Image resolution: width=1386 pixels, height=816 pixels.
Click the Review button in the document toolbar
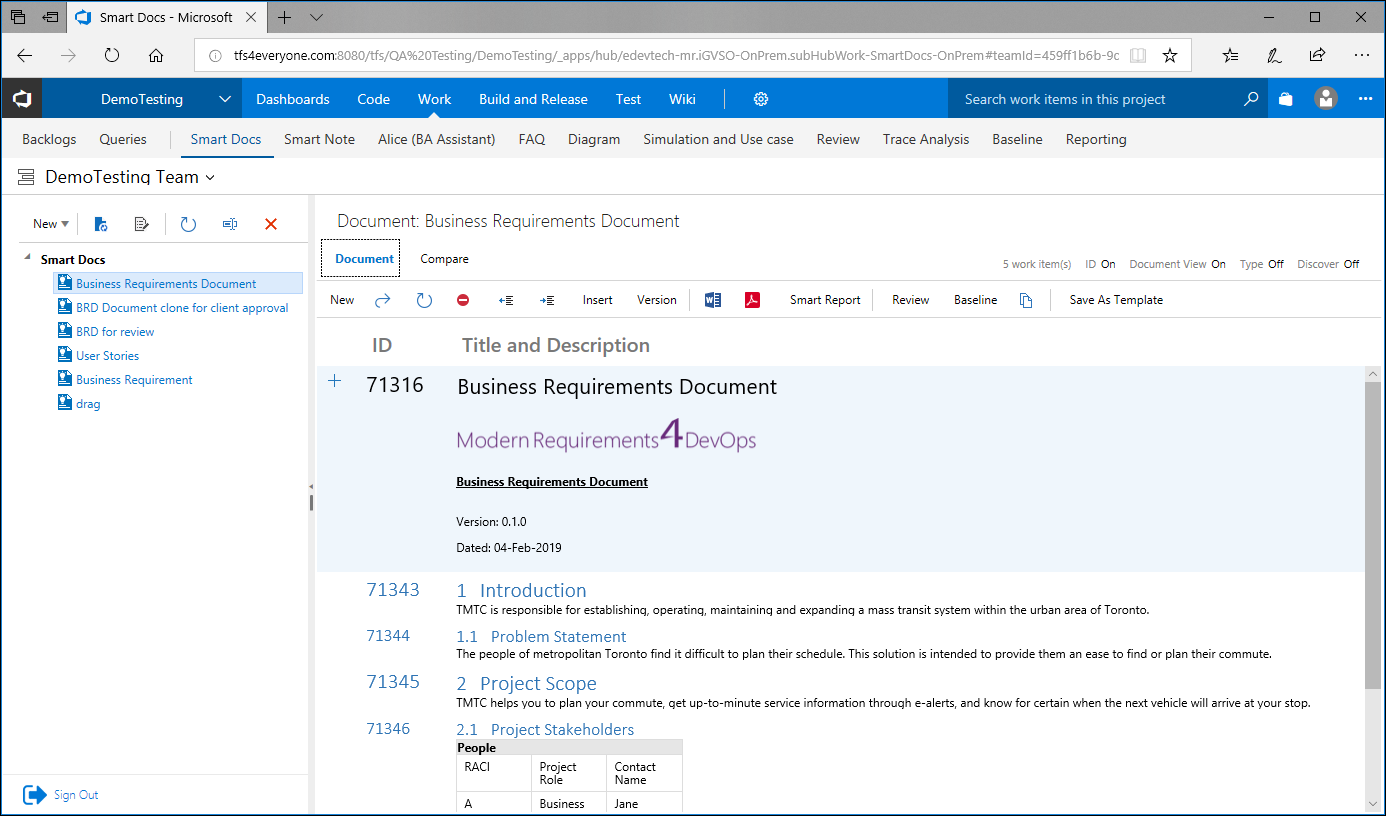pyautogui.click(x=911, y=300)
